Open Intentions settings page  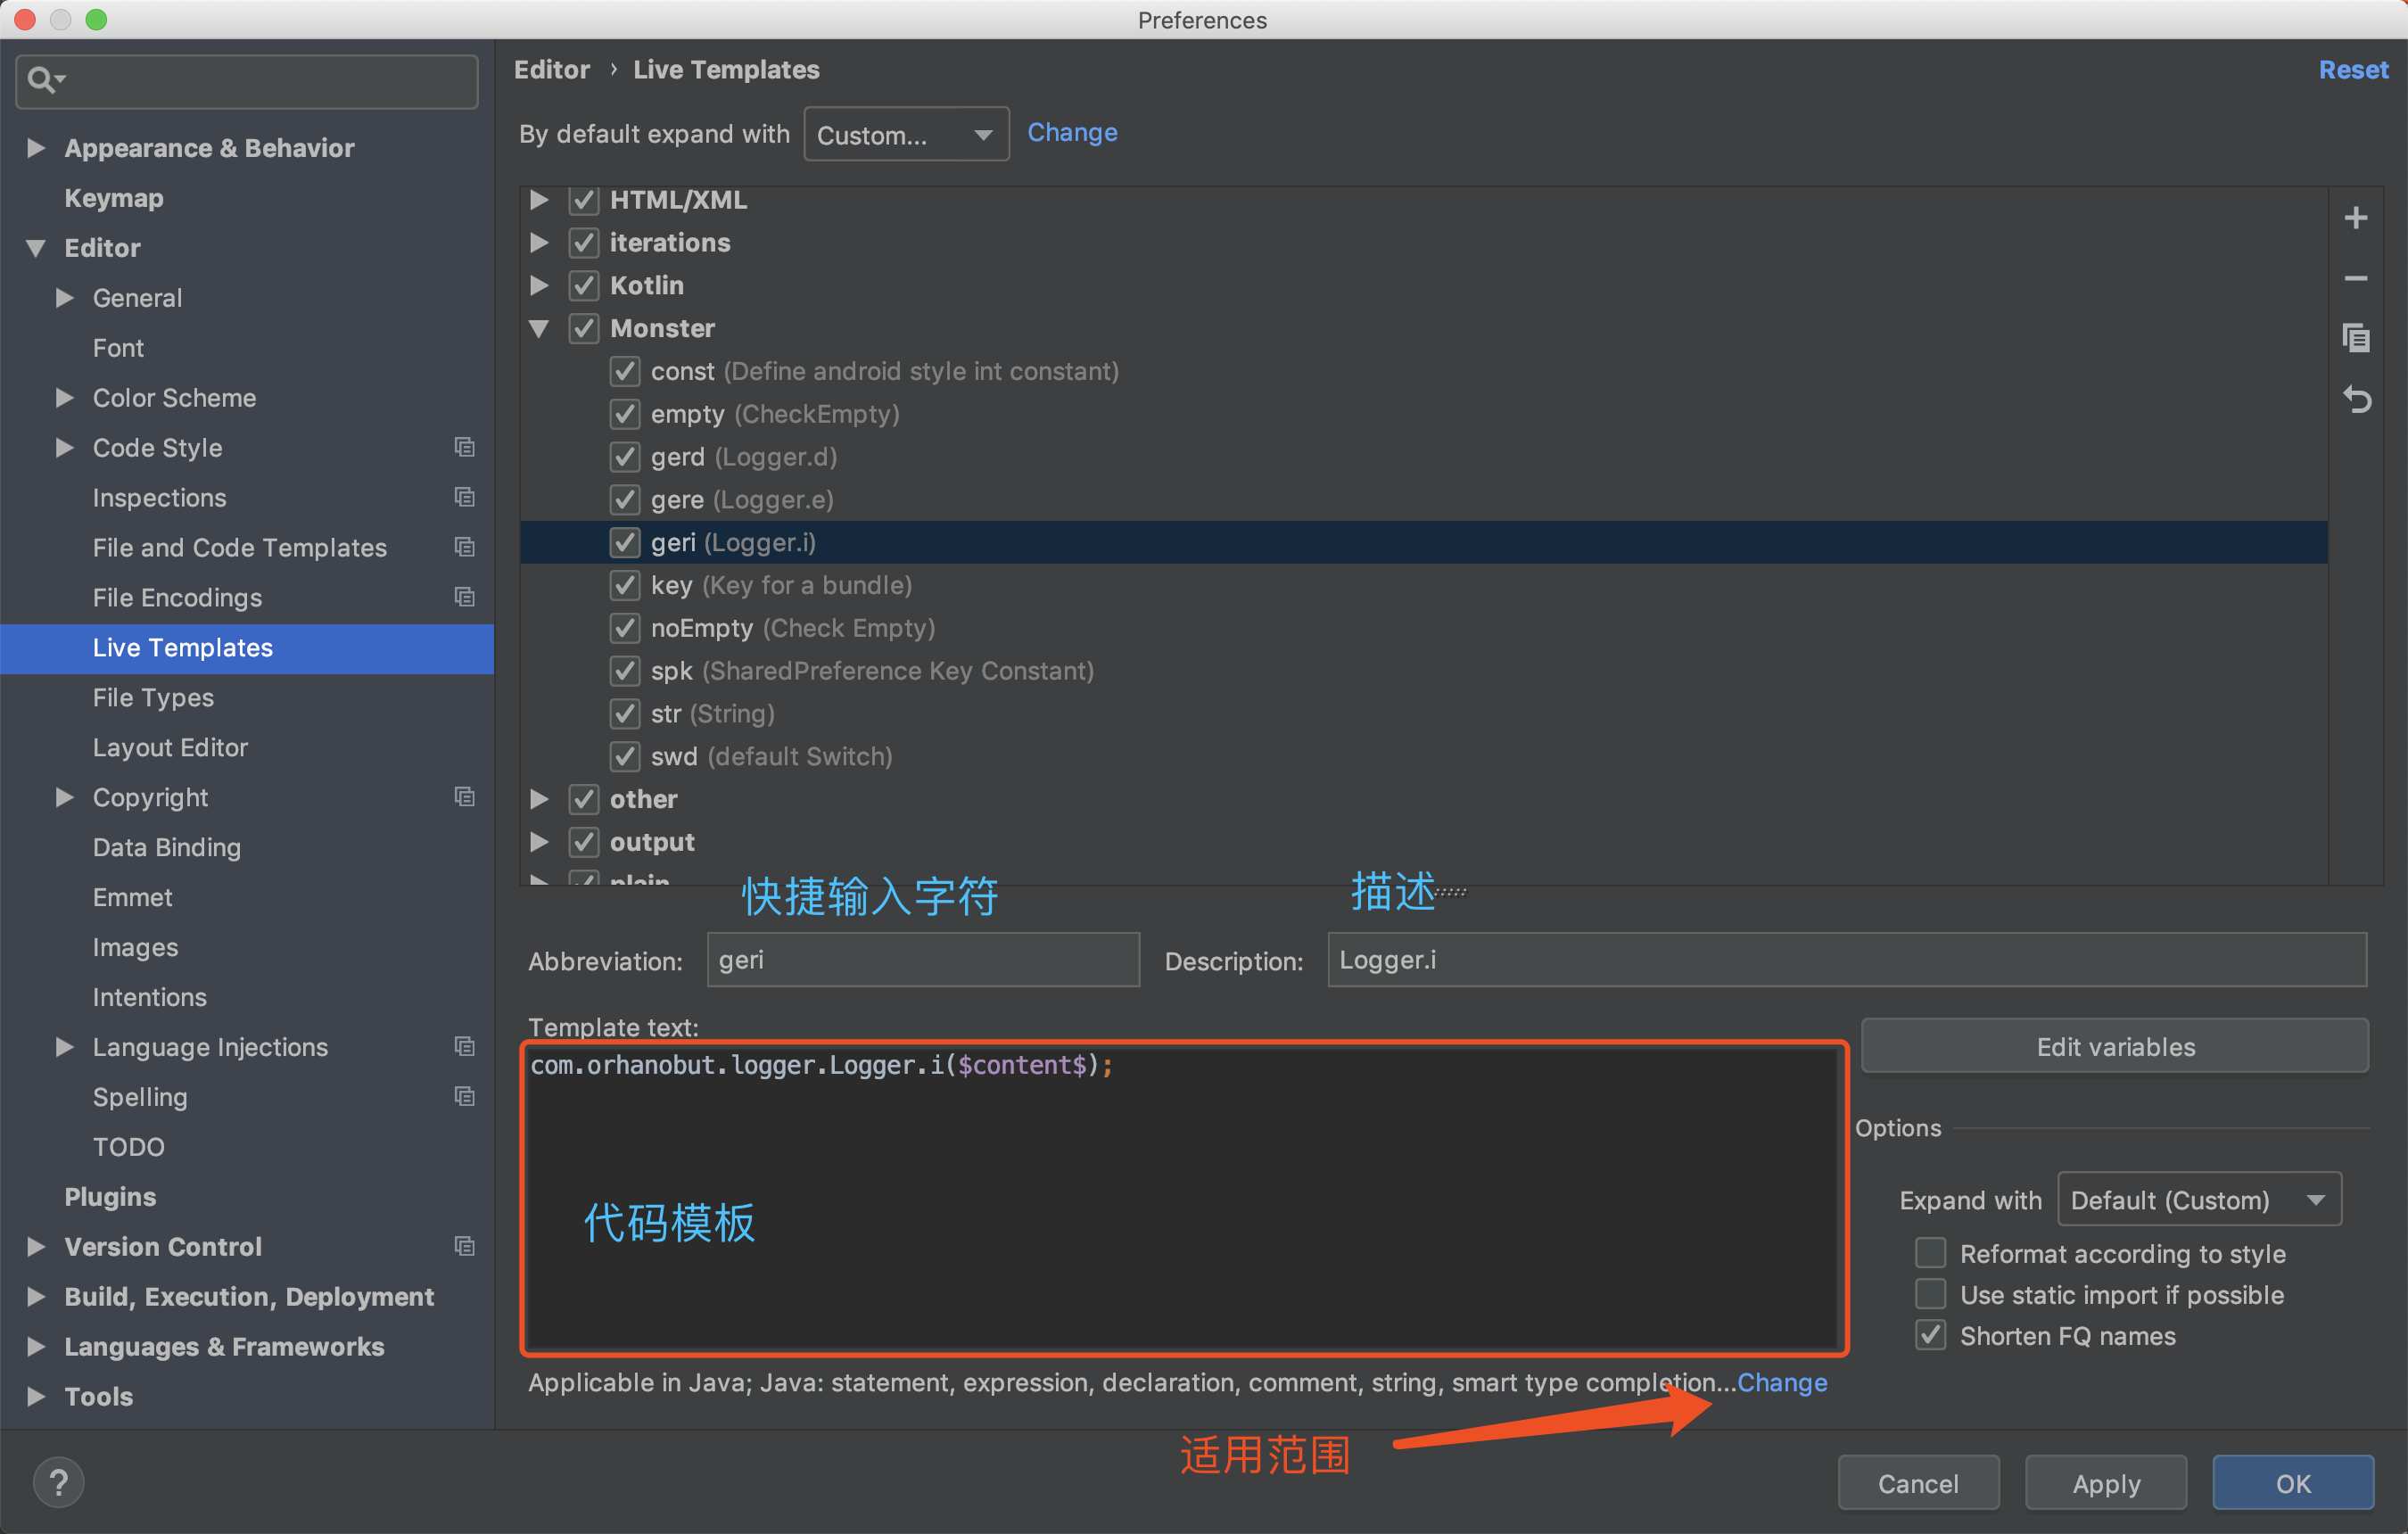(x=150, y=997)
